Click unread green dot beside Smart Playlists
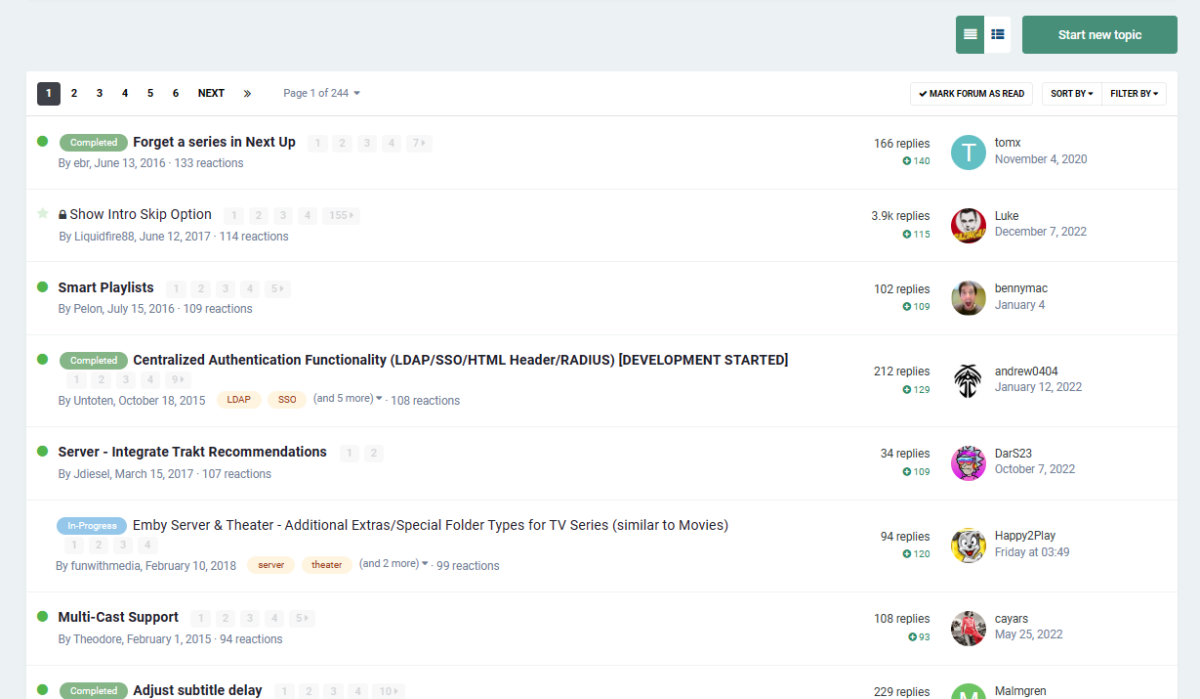The image size is (1200, 699). point(42,287)
